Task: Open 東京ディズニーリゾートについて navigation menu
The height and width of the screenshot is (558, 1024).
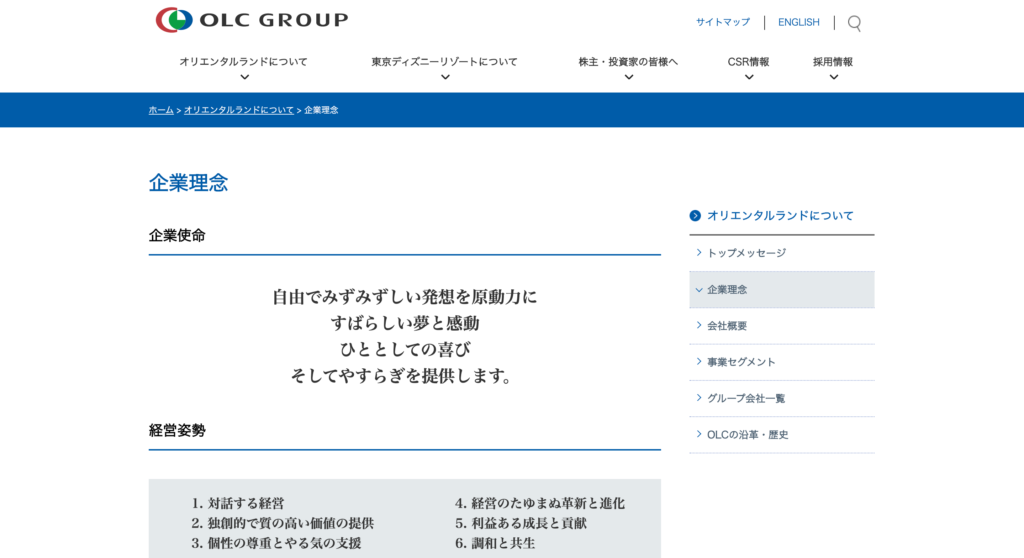Action: pyautogui.click(x=444, y=62)
